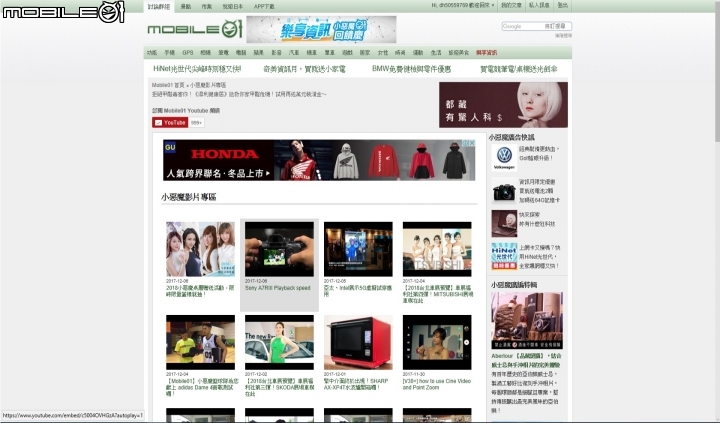This screenshot has height=423, width=720.
Task: Click the MITSUBISHI car show video title
Action: pyautogui.click(x=438, y=294)
